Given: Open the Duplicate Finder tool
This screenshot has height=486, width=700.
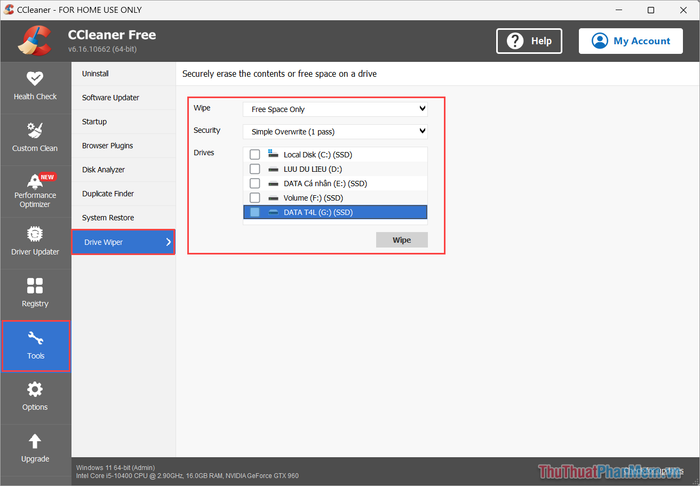Looking at the screenshot, I should (x=124, y=194).
